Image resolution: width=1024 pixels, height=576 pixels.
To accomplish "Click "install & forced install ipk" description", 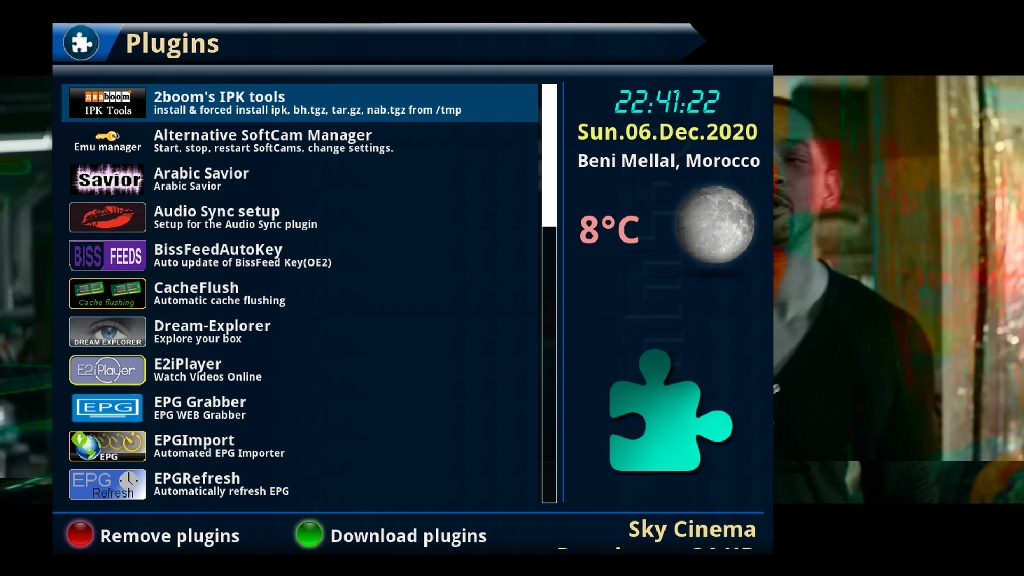I will coord(308,110).
